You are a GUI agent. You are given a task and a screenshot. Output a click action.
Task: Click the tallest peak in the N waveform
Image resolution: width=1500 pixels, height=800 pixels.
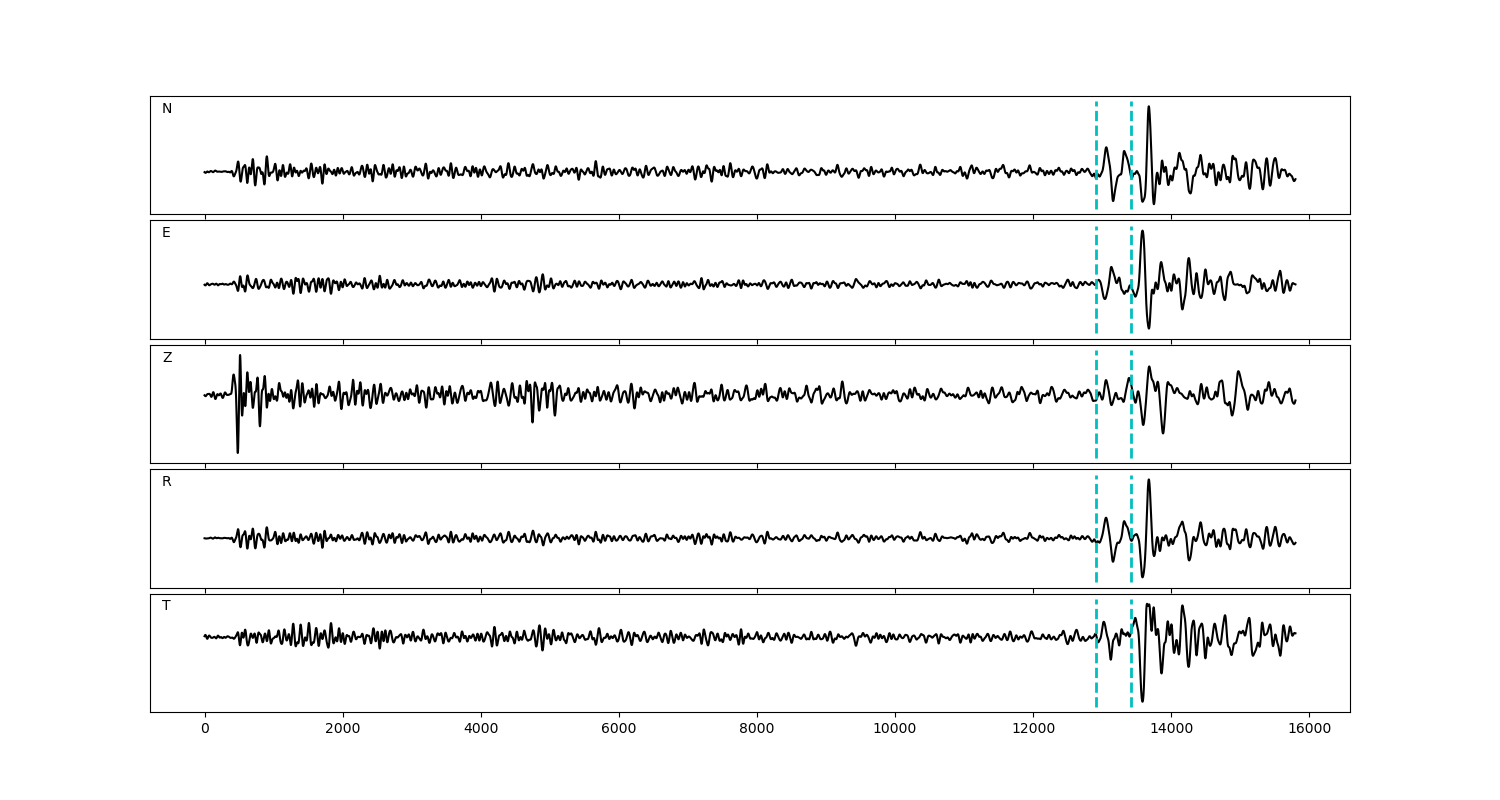coord(1148,108)
